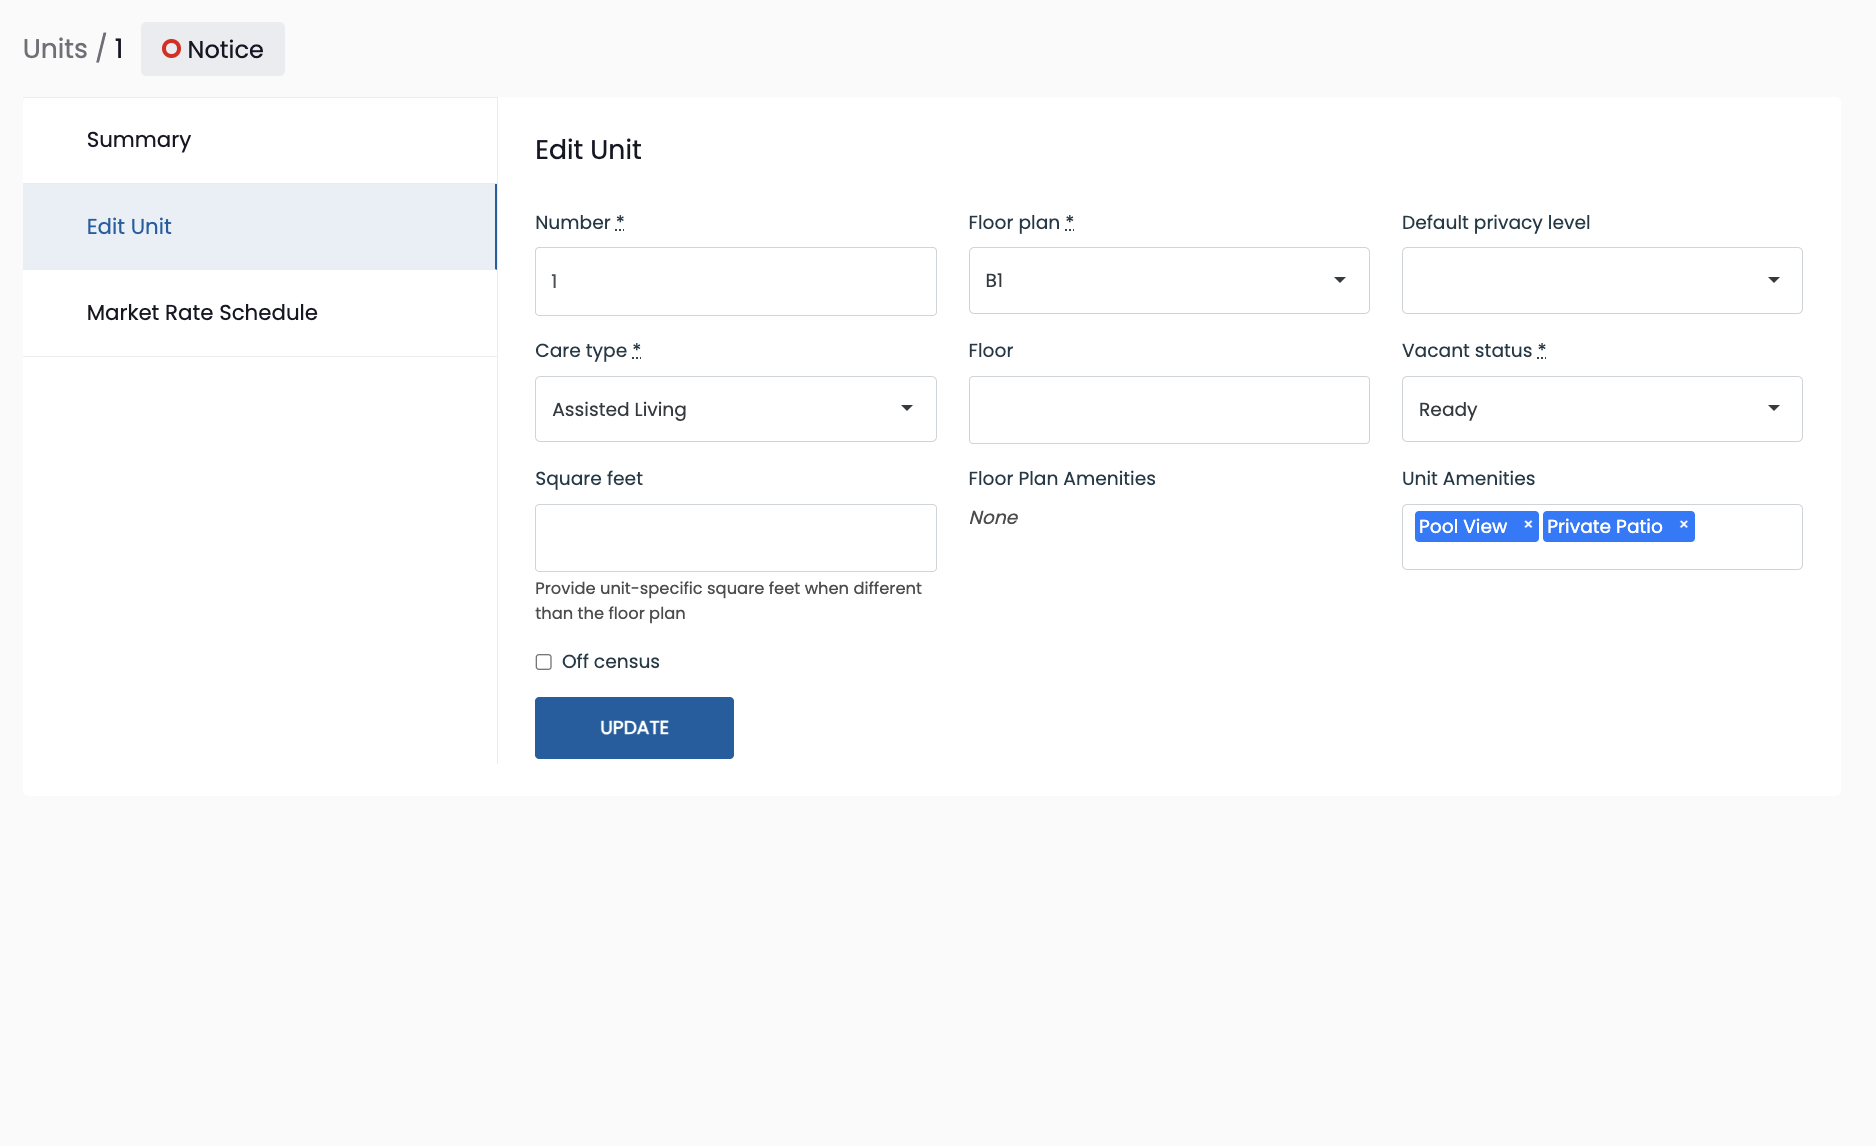
Task: Click the Floor text field
Action: click(x=1169, y=410)
